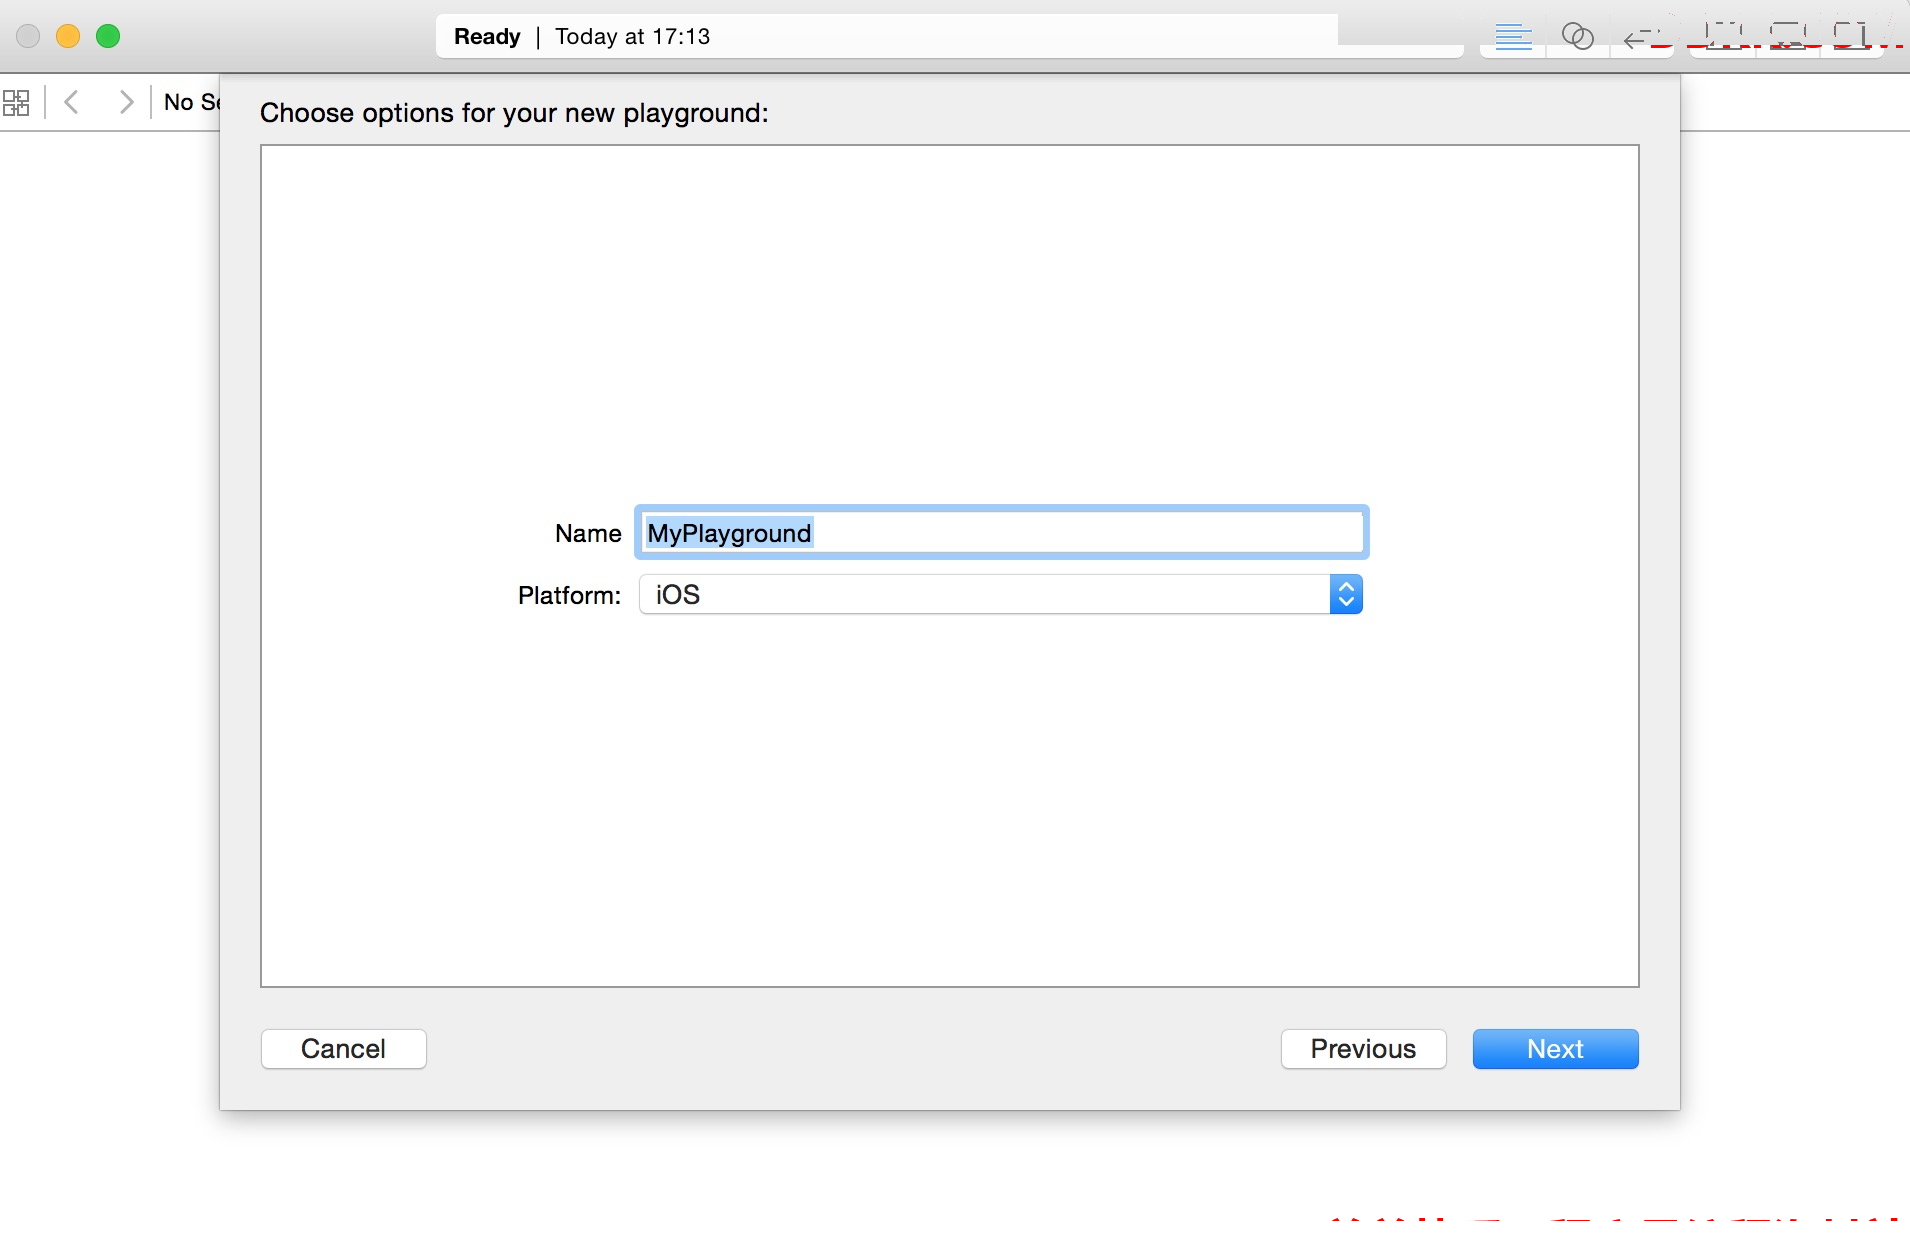Go forward with the right chevron

(x=126, y=102)
